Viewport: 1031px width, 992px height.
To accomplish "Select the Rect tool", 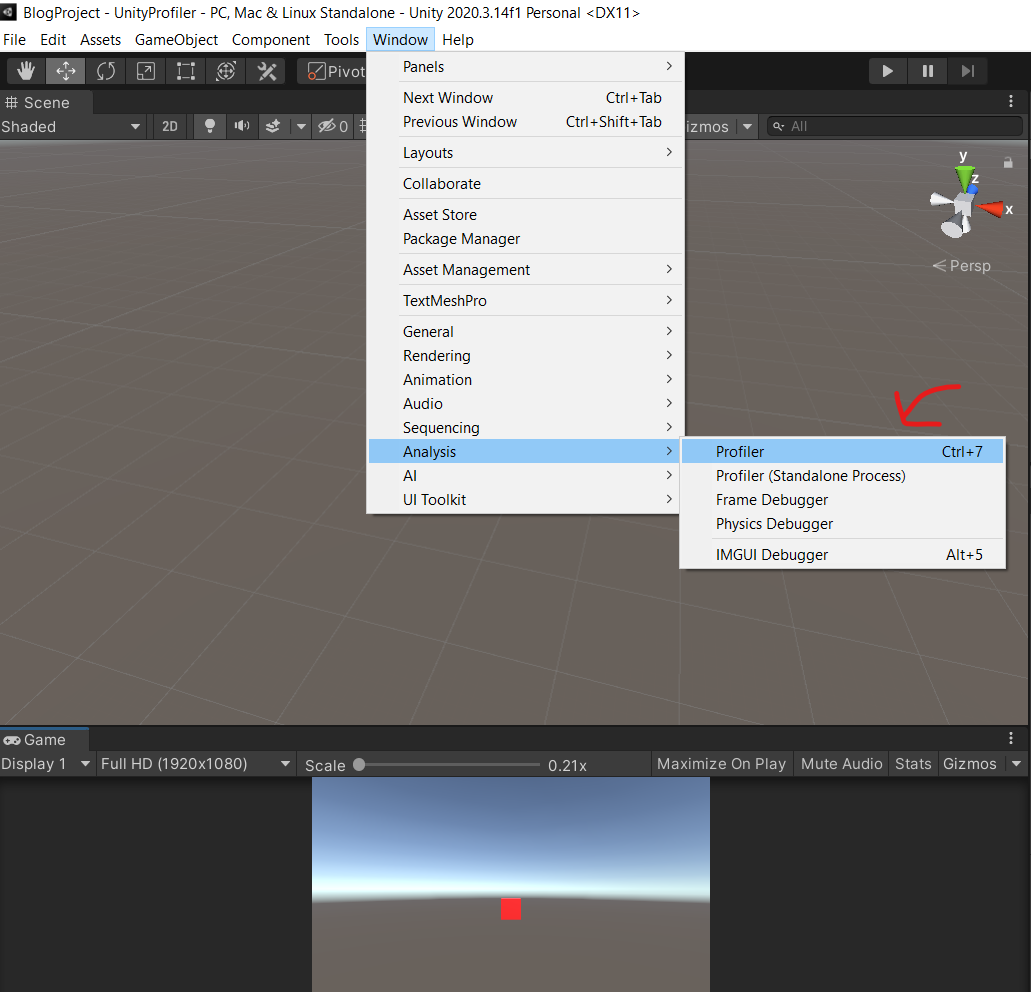I will coord(186,71).
